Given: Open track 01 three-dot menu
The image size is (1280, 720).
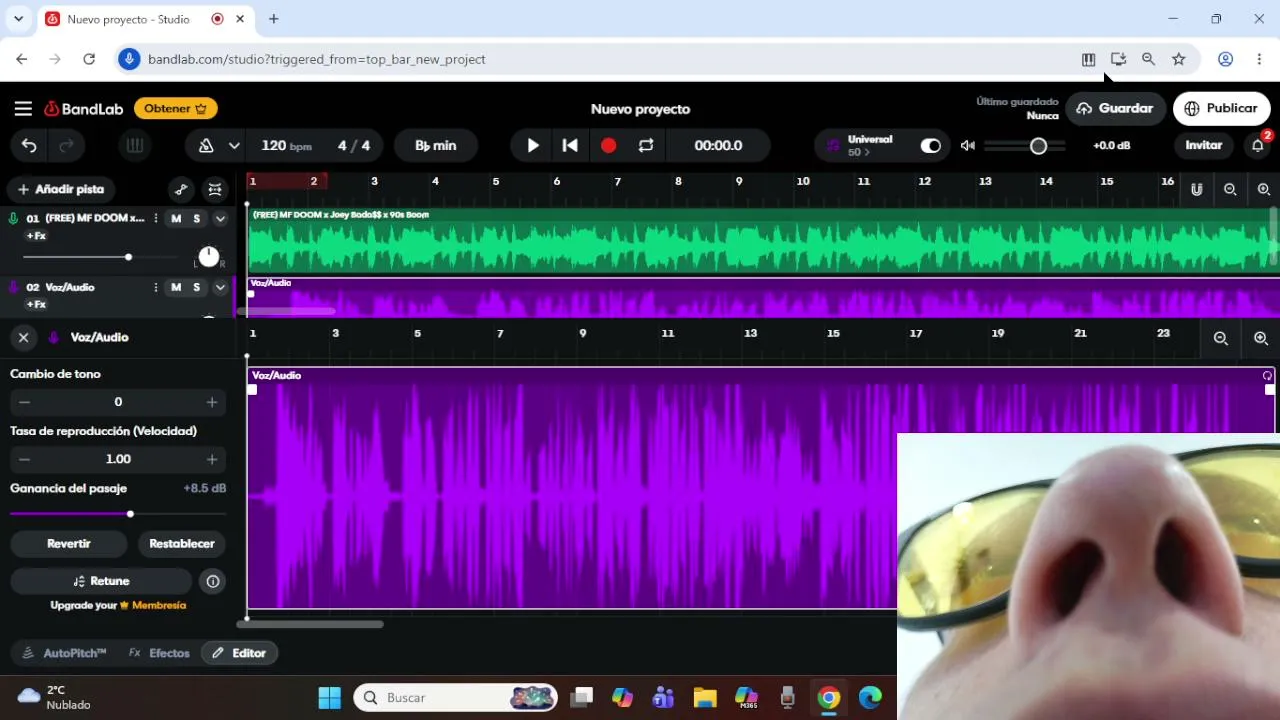Looking at the screenshot, I should 155,219.
